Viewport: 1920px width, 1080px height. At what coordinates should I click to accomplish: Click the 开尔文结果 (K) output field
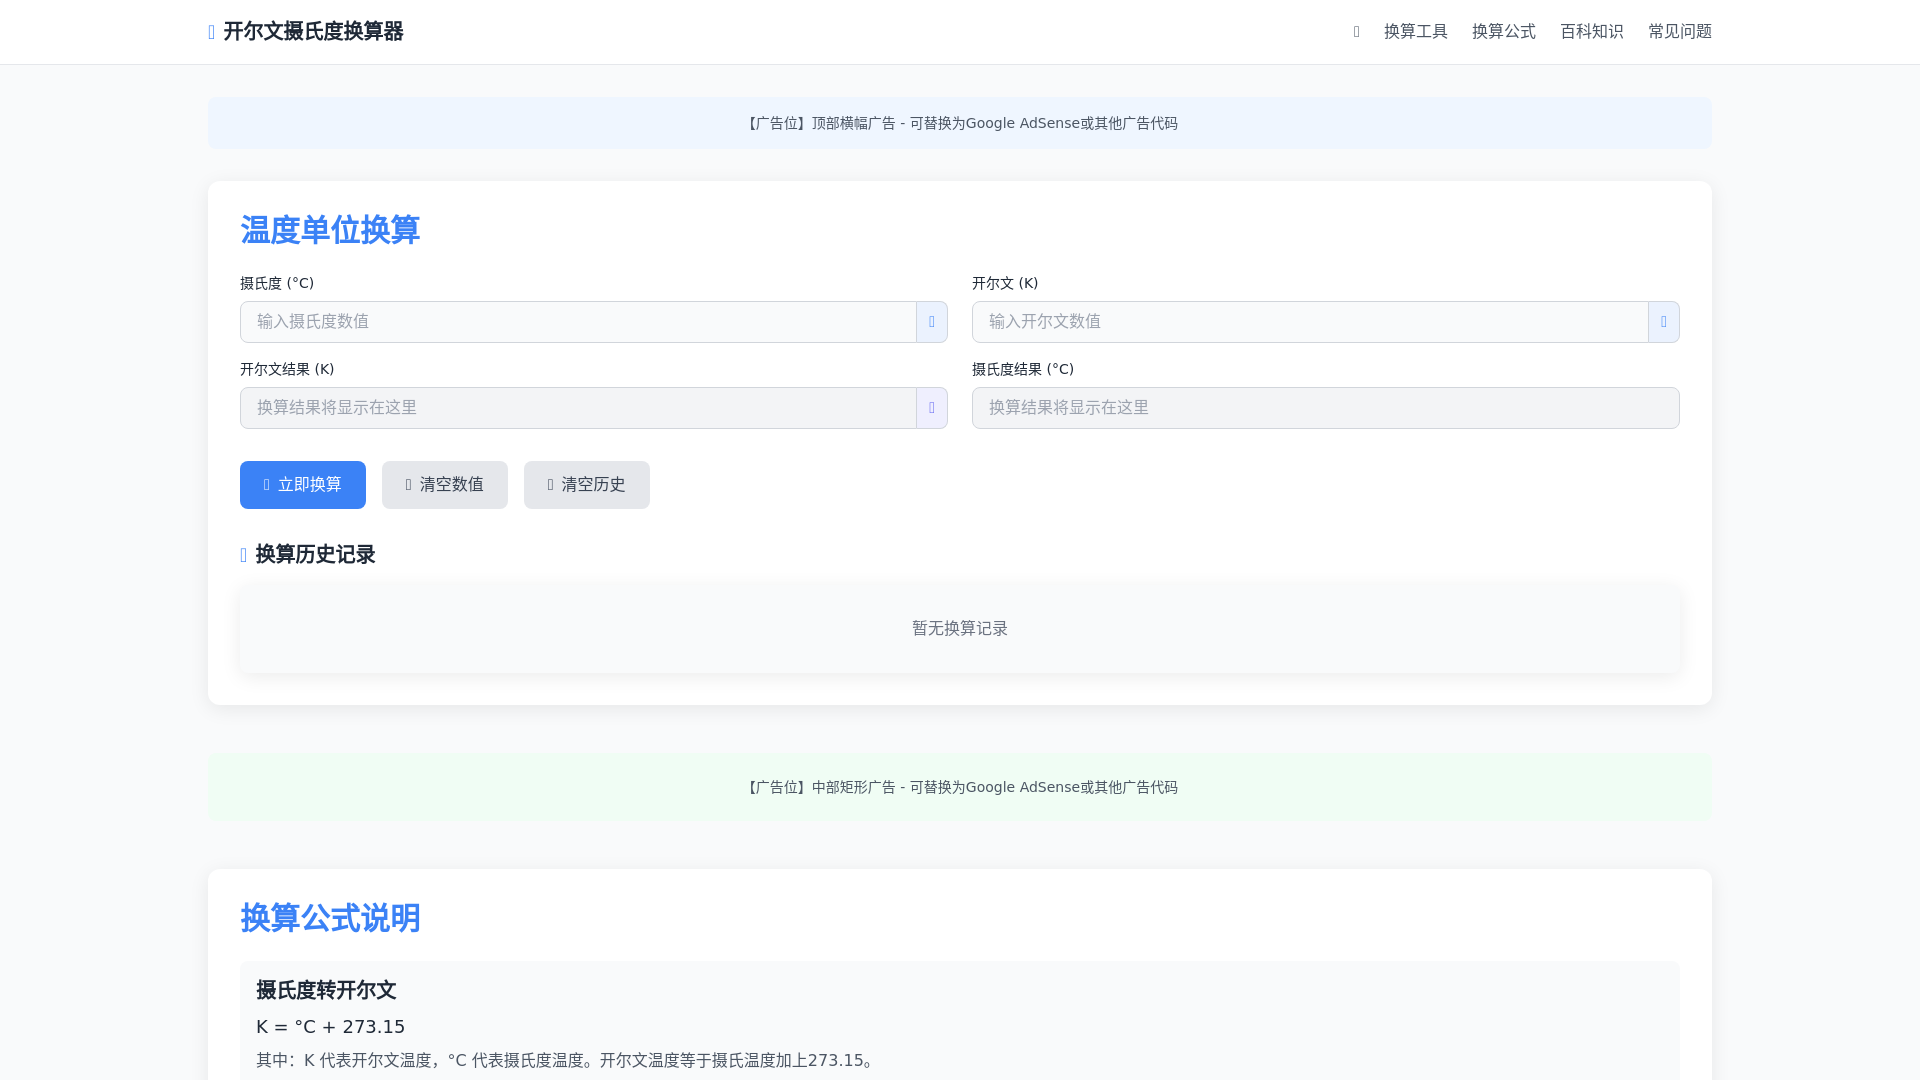(x=578, y=408)
